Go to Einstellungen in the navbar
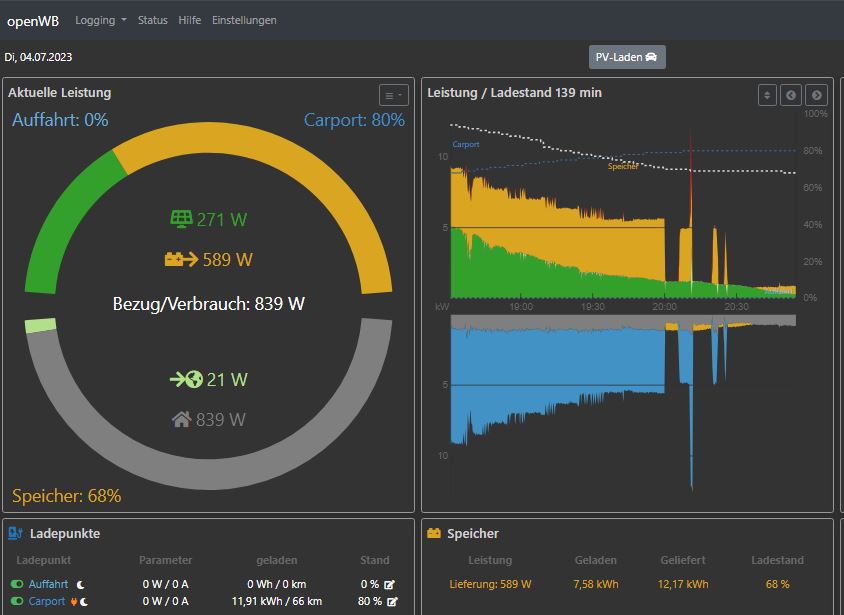 [x=244, y=20]
